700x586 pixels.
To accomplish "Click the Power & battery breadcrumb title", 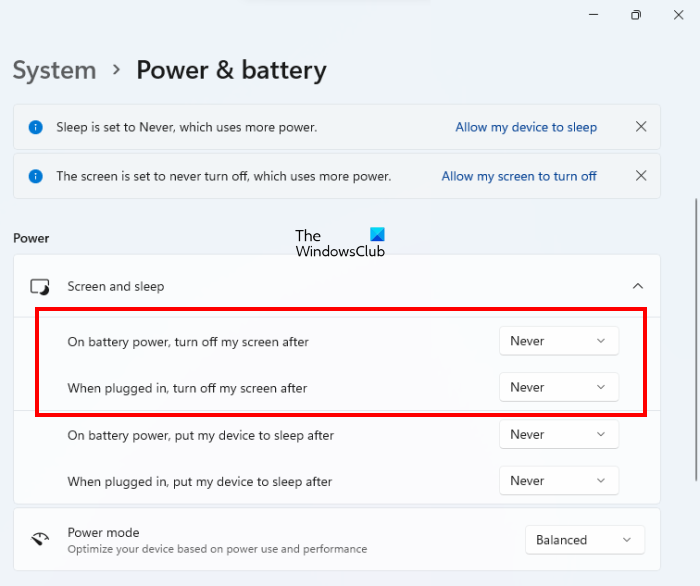I will pos(231,70).
